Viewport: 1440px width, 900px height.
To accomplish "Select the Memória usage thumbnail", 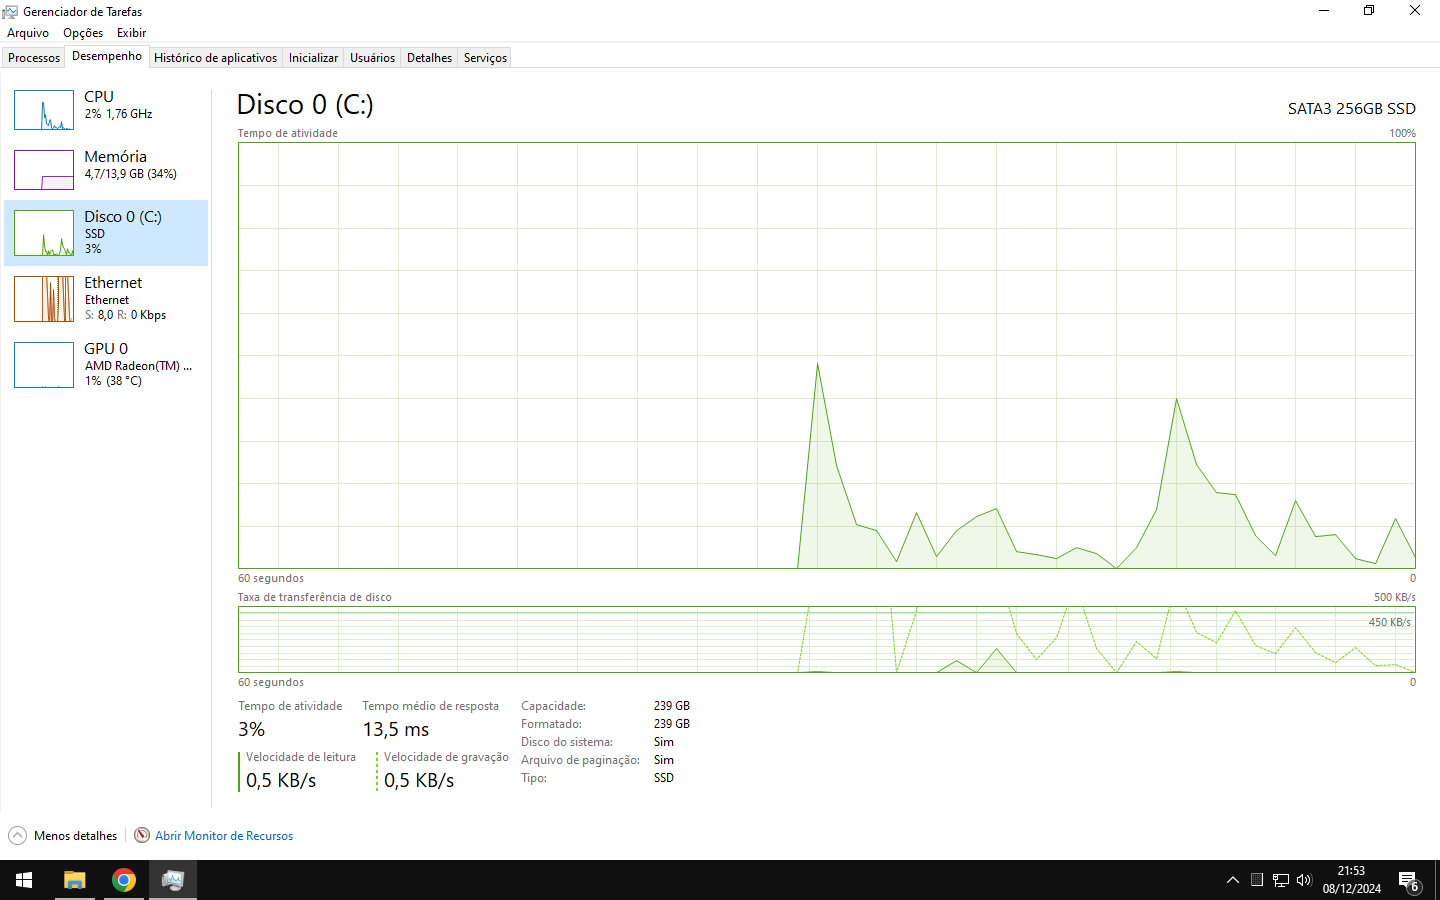I will (44, 170).
